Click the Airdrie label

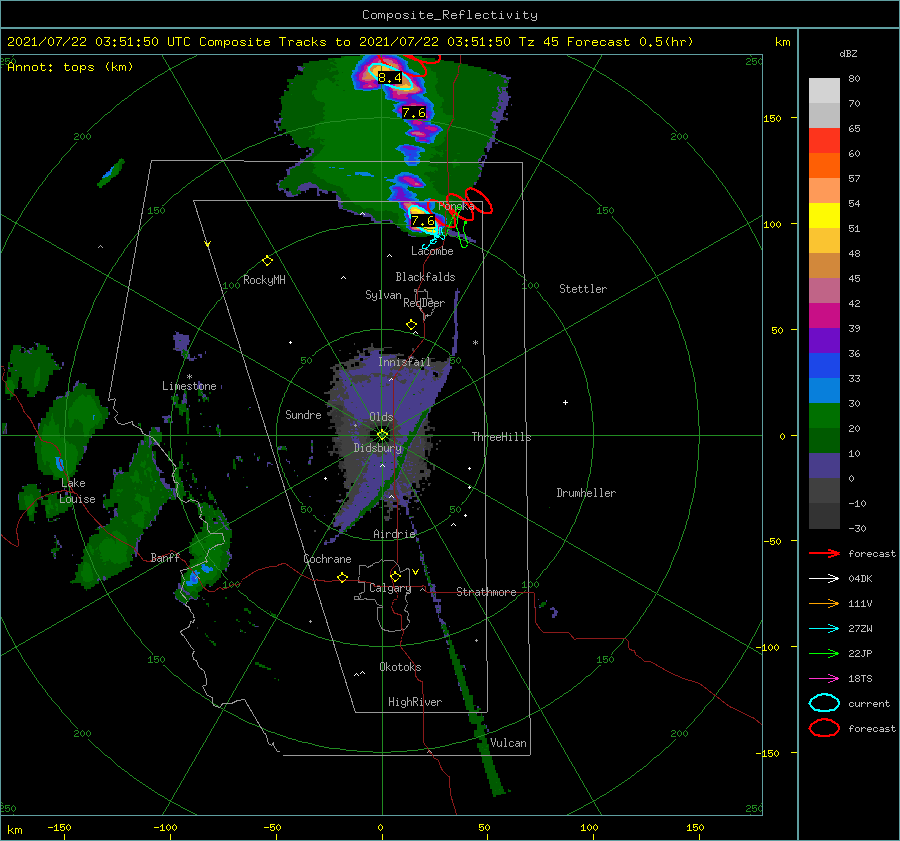pos(394,534)
